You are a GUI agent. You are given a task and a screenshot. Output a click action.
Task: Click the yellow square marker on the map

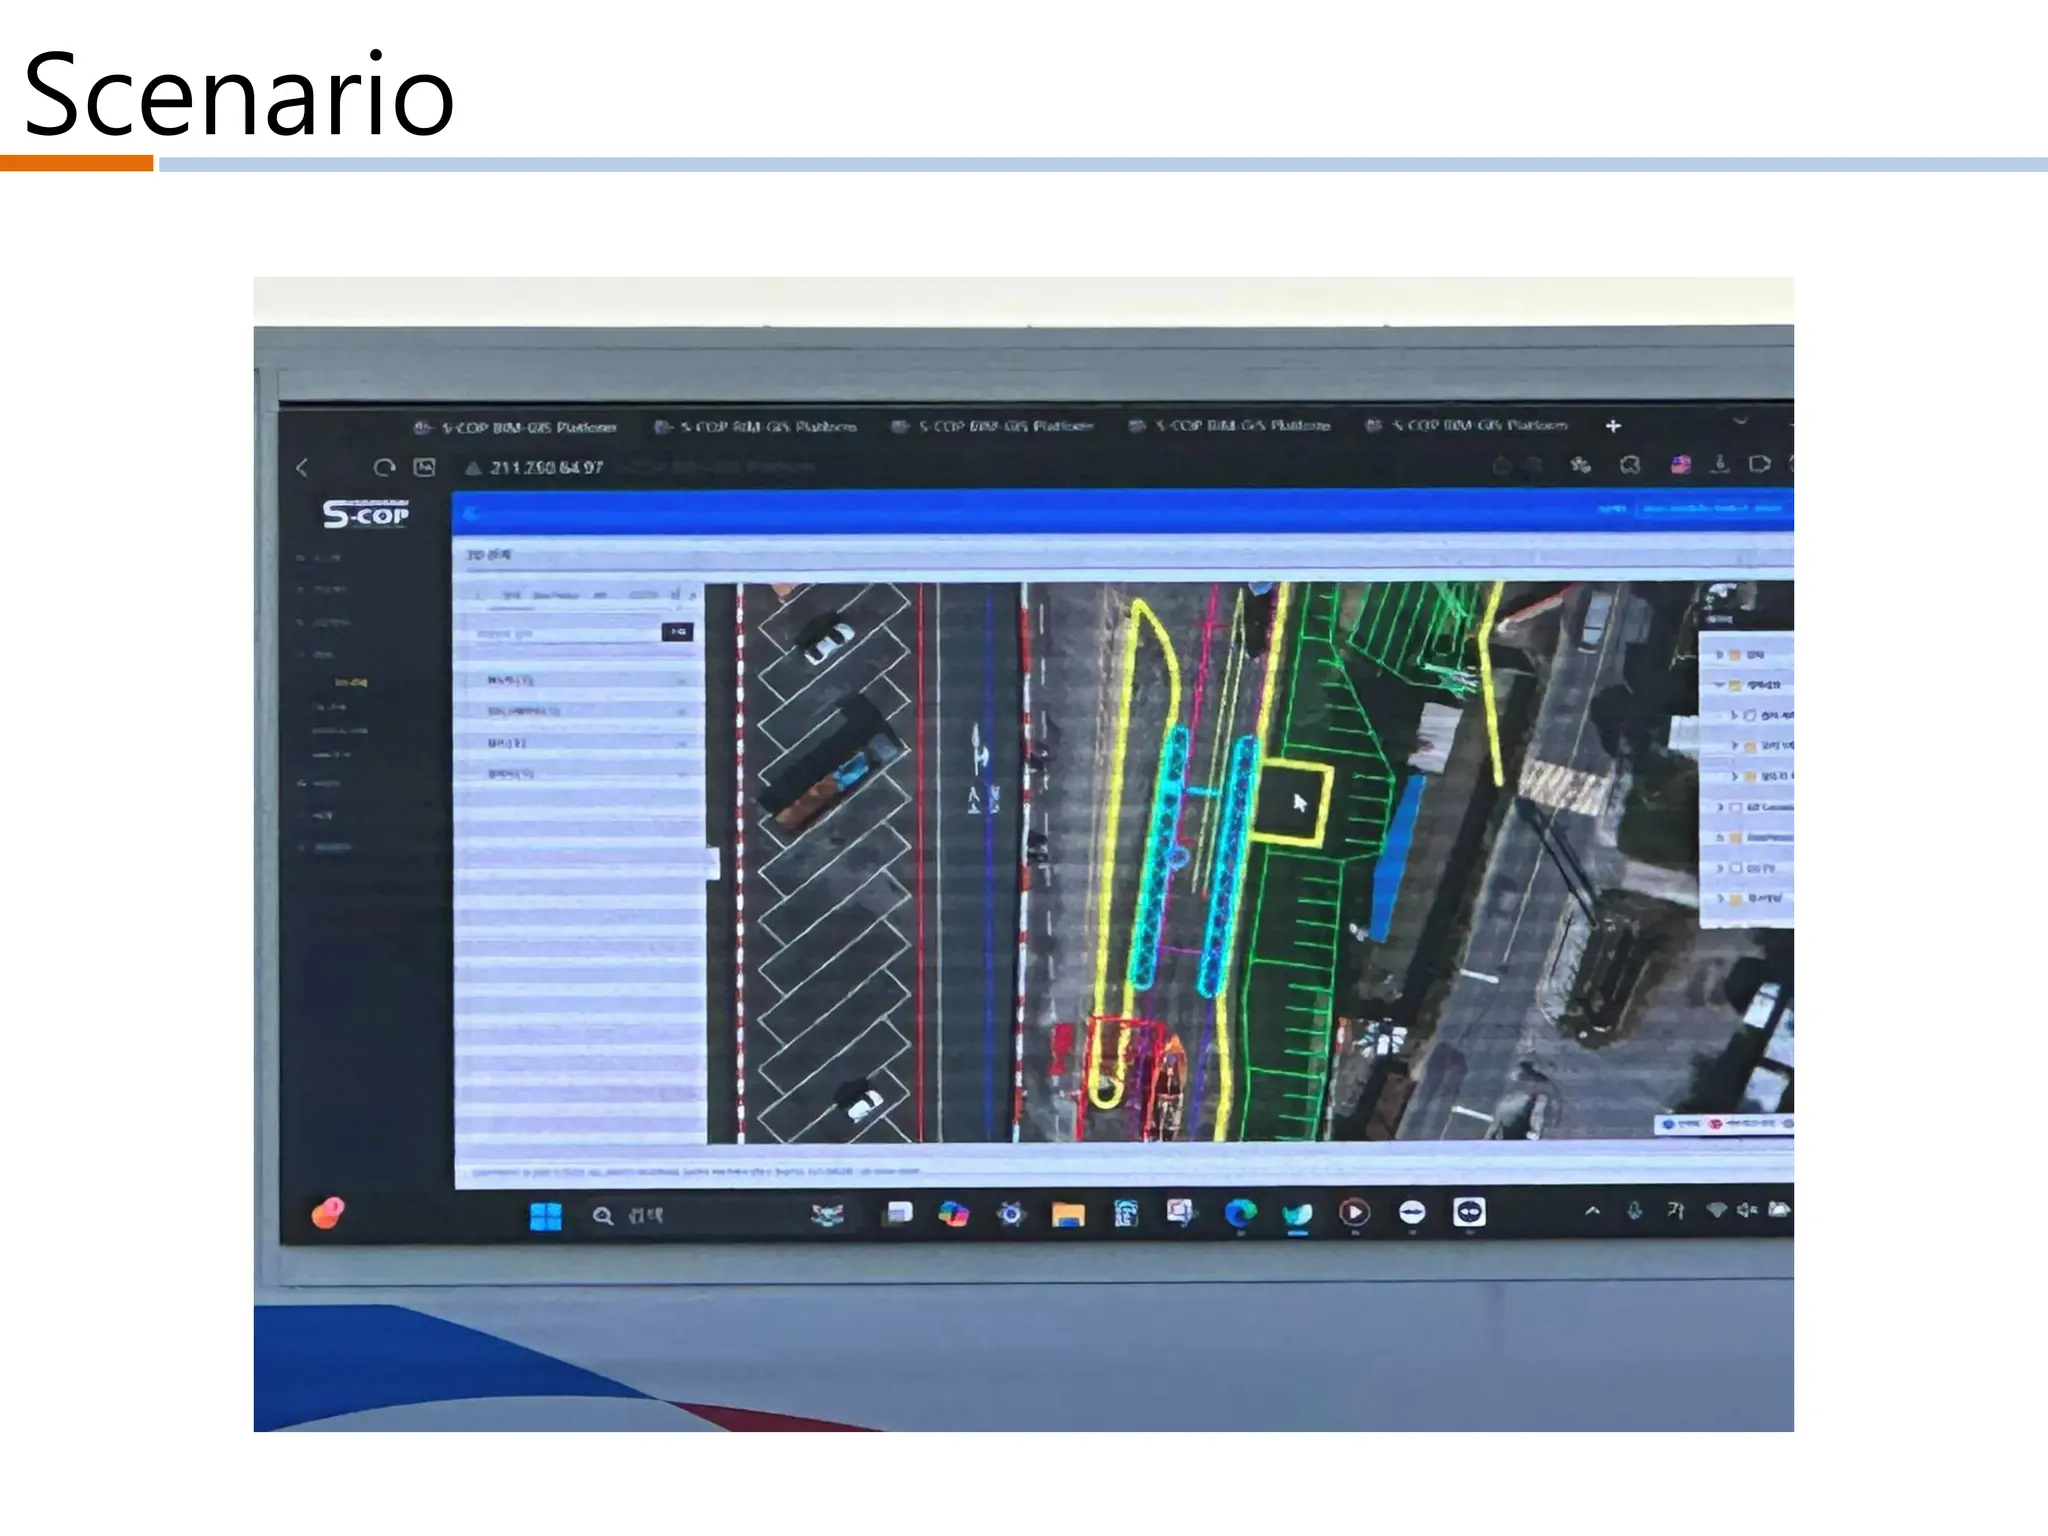click(x=1292, y=804)
